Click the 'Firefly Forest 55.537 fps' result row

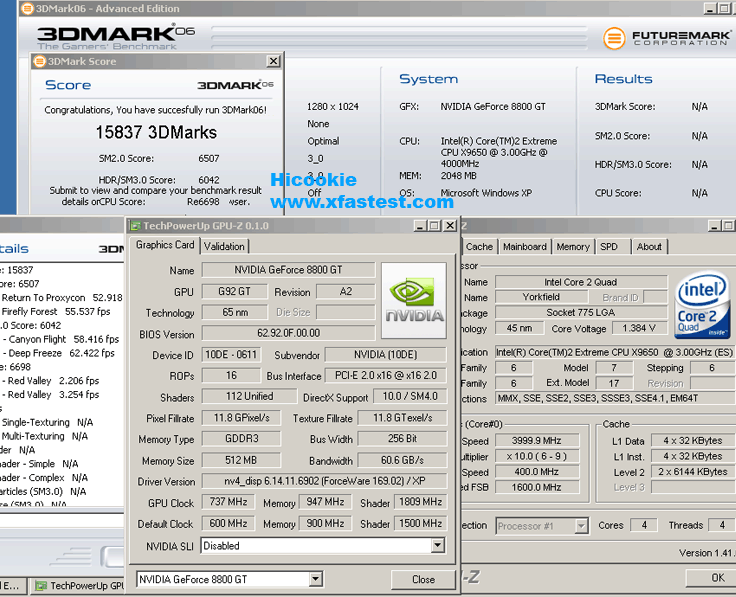coord(56,312)
